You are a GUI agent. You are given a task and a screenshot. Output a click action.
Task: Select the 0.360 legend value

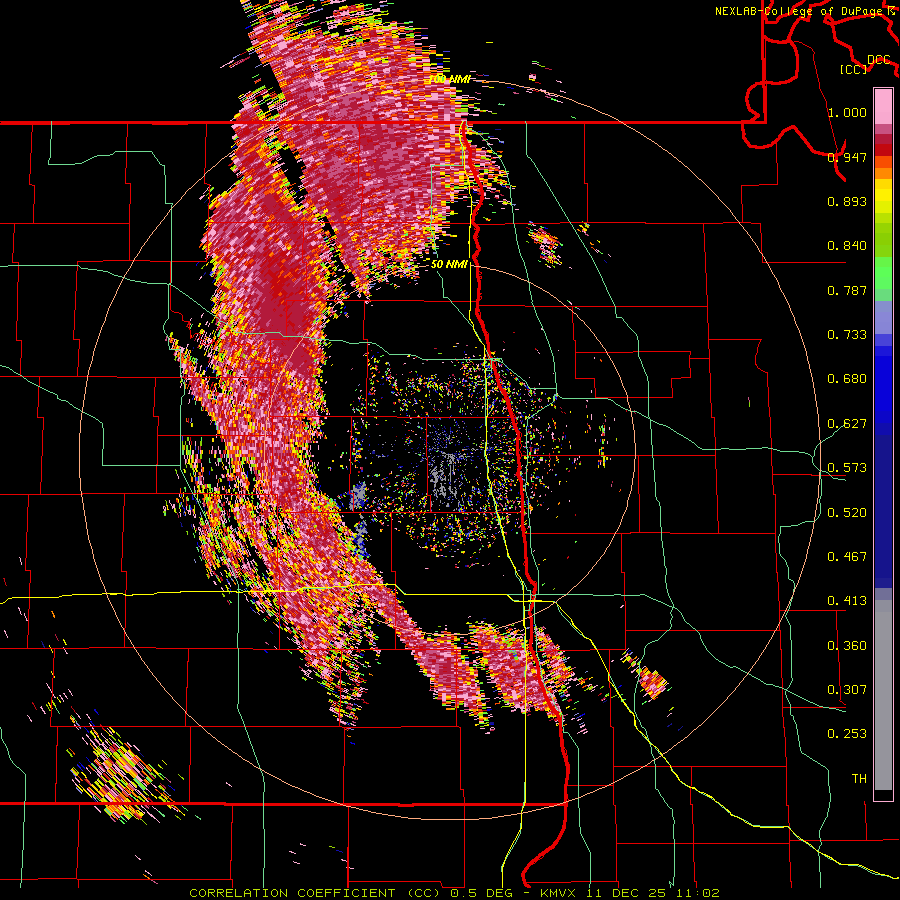tap(847, 646)
